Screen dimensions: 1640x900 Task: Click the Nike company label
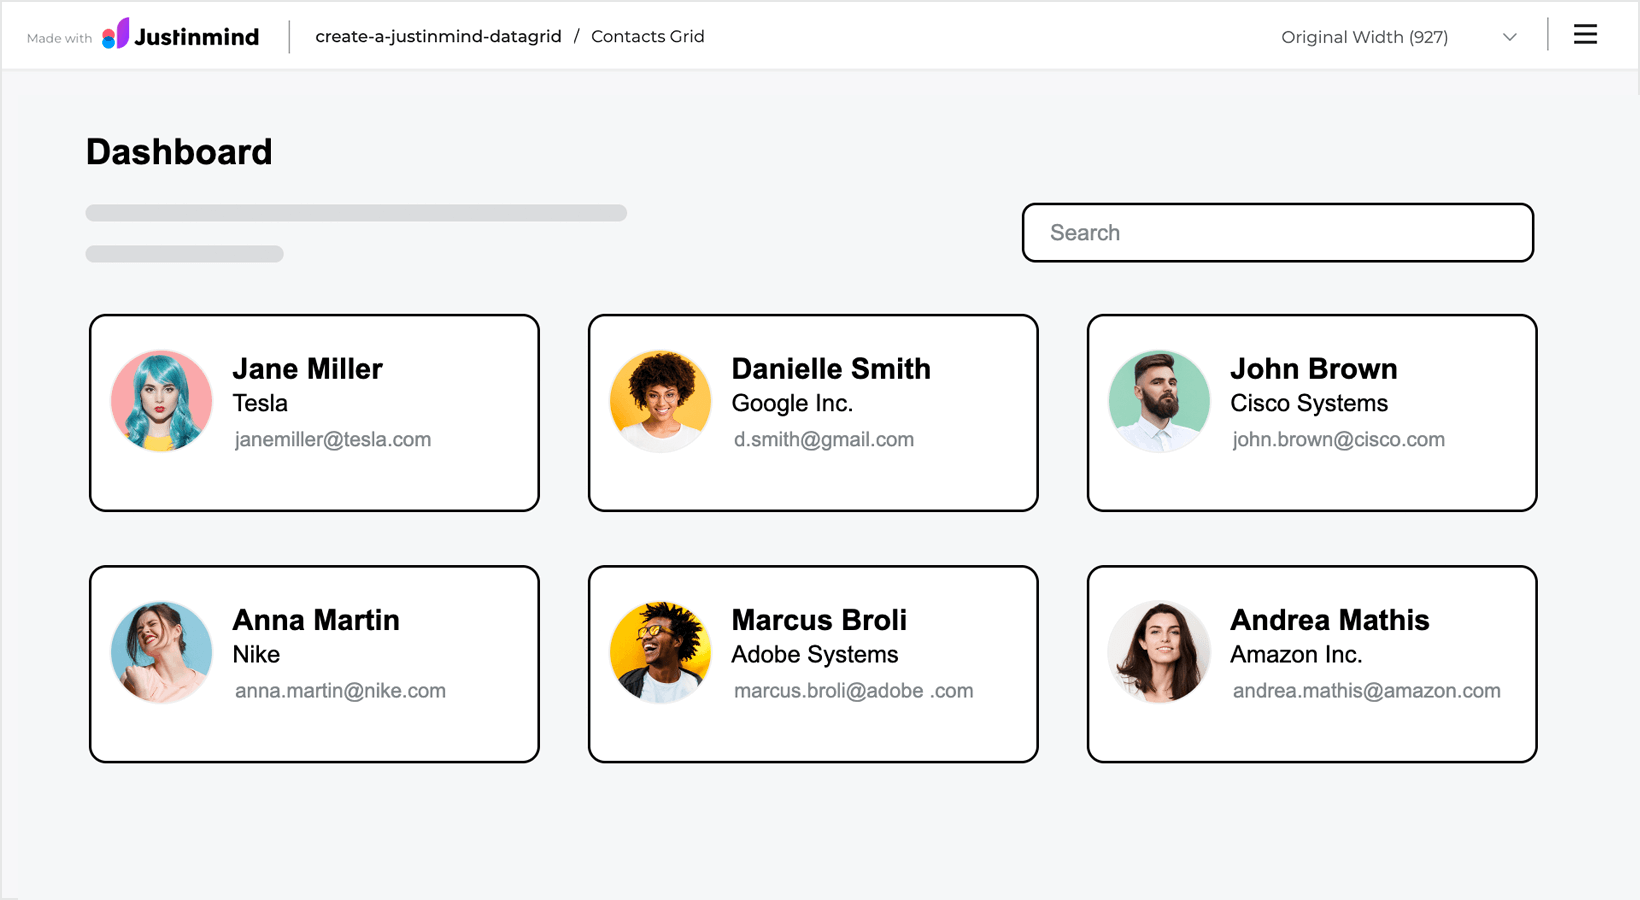pos(256,654)
